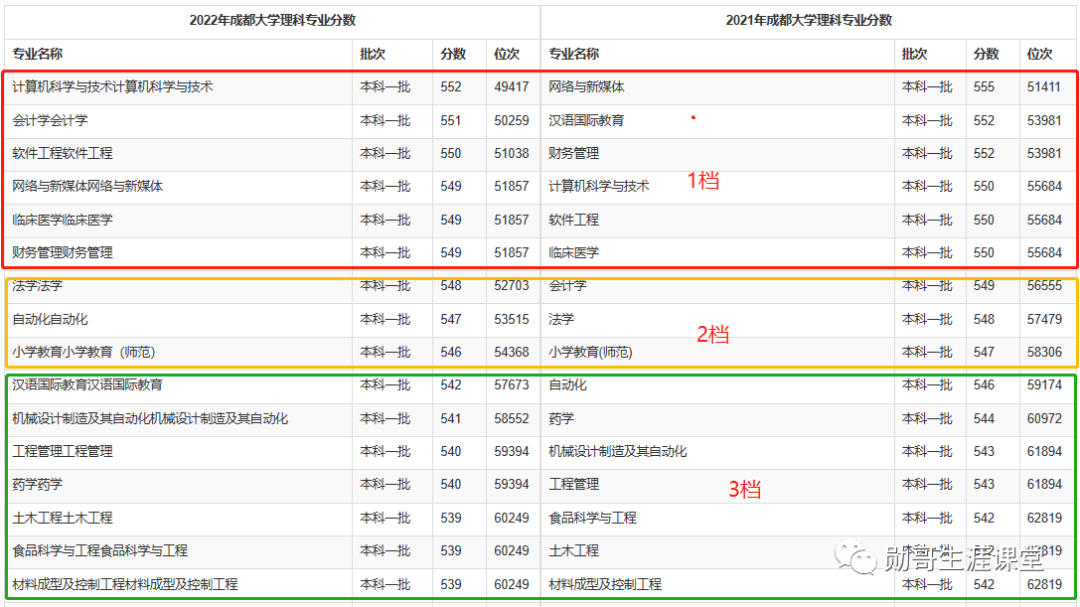Click the 位次 column header in the 2022 table
Viewport: 1080px width, 607px height.
coord(507,54)
